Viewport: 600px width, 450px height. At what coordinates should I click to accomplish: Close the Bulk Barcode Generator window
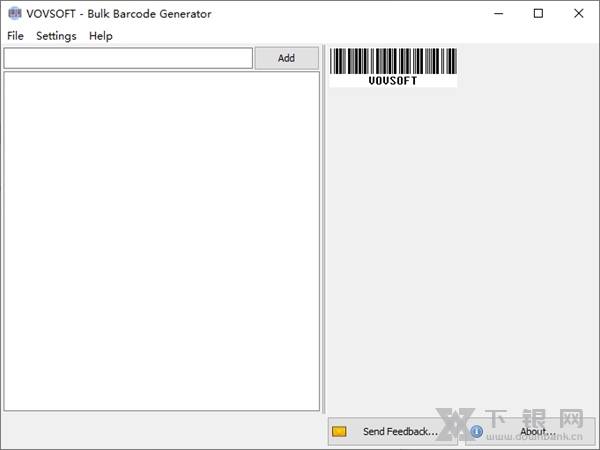[578, 14]
